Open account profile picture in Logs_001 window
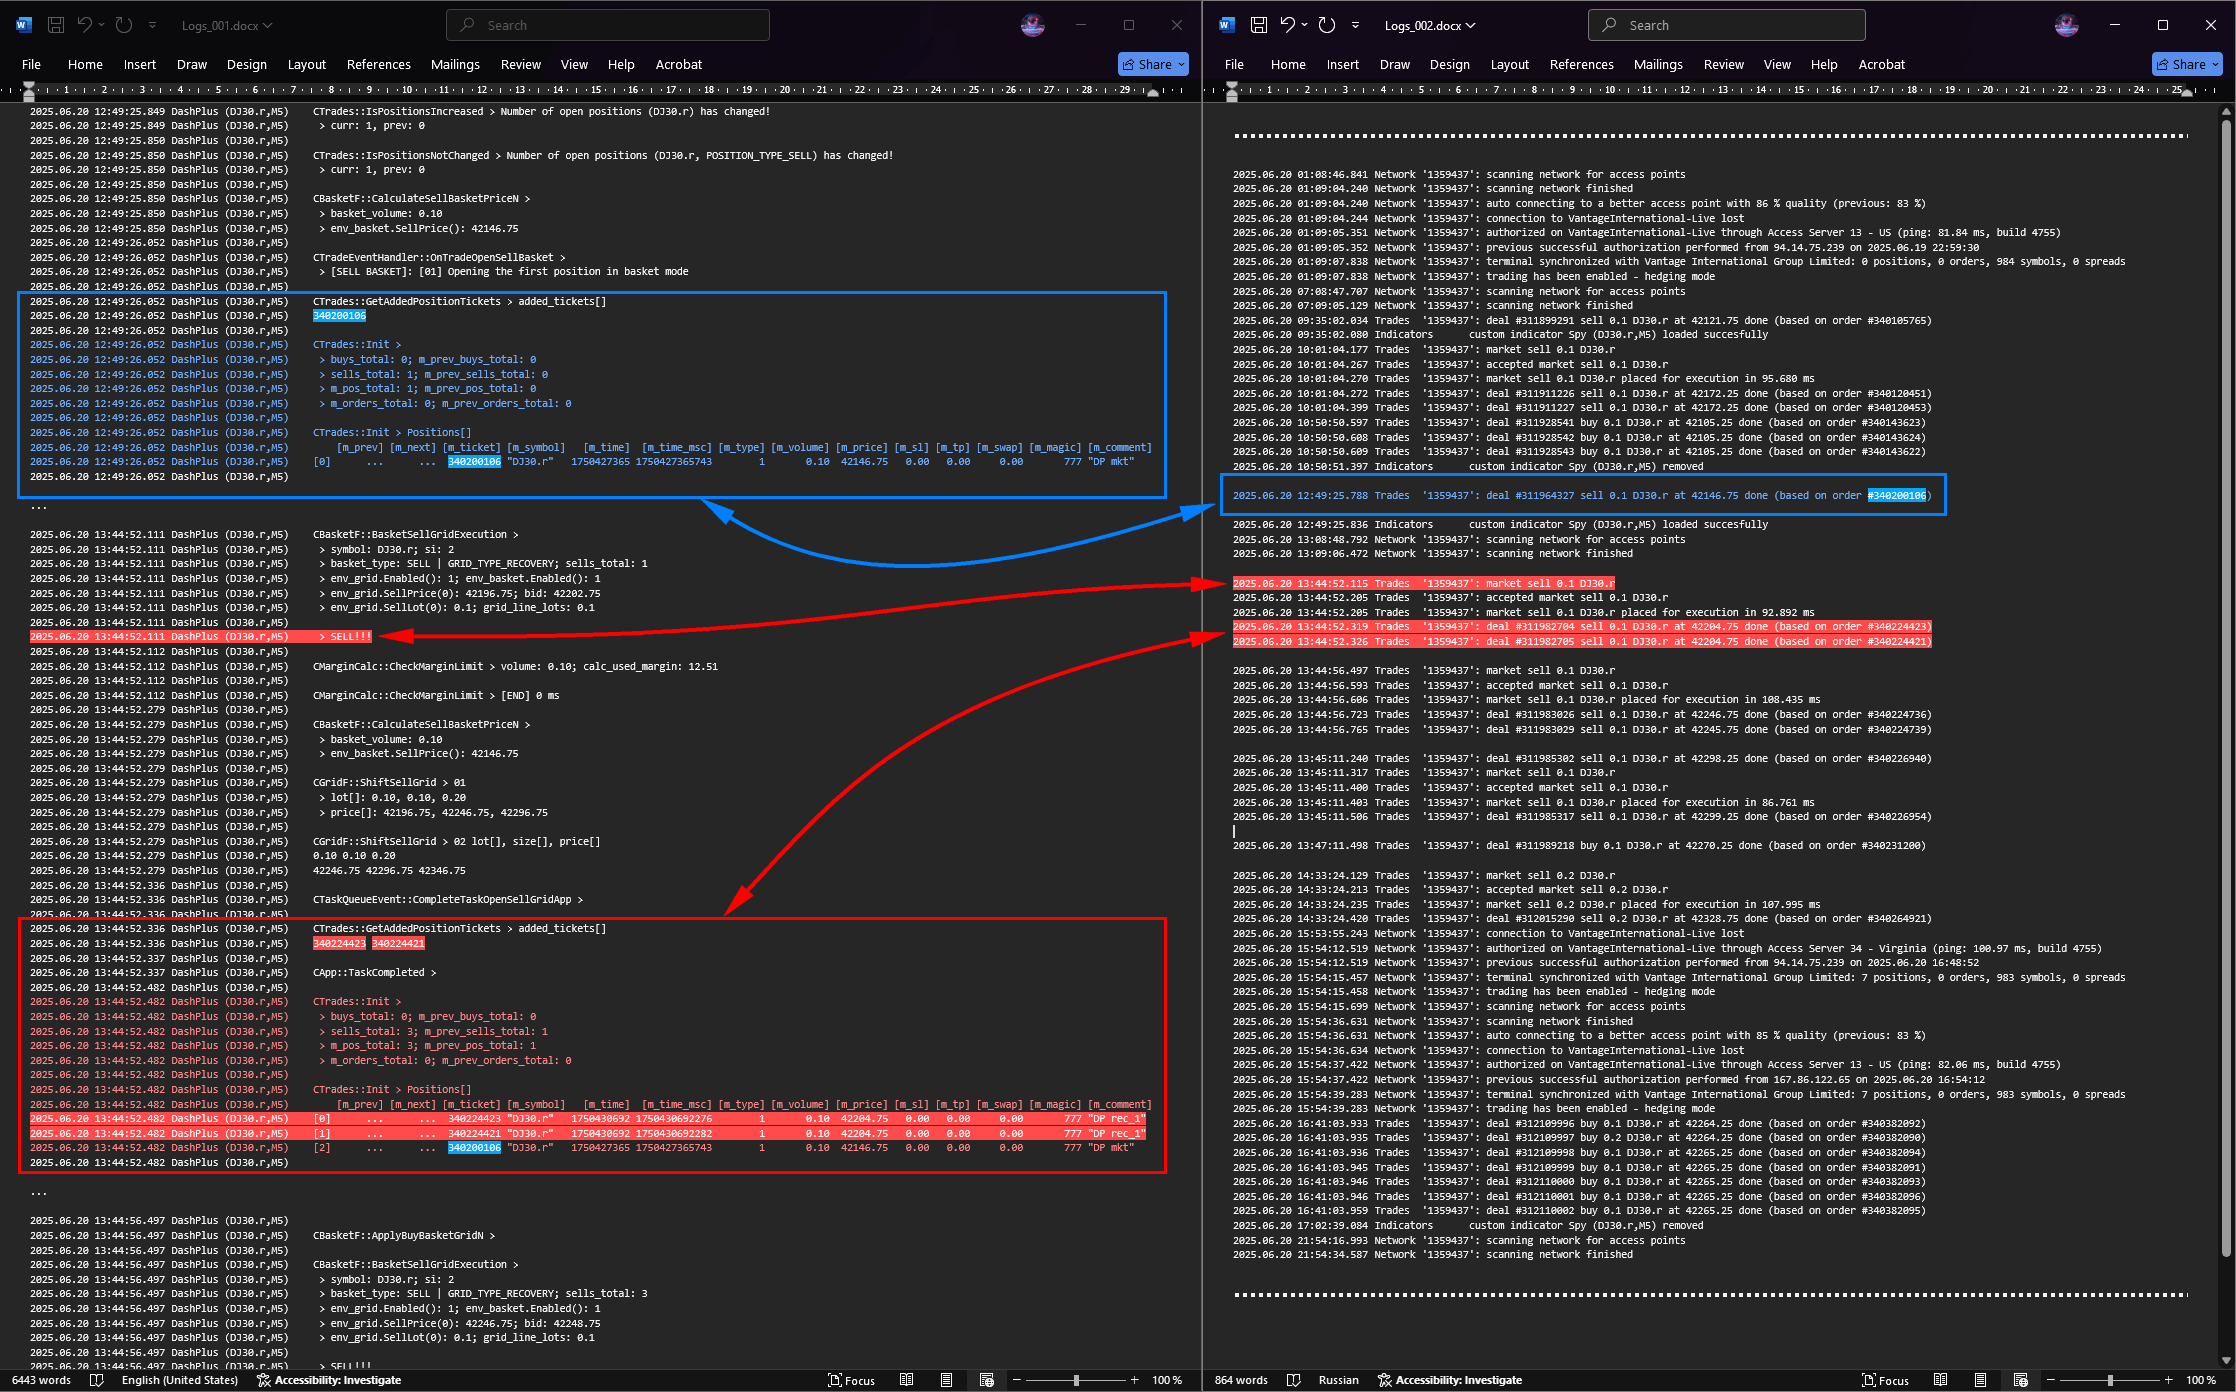 point(1033,25)
